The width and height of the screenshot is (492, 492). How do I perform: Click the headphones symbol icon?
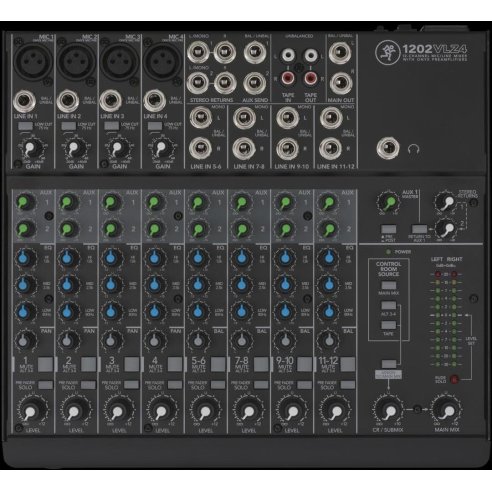tap(413, 149)
